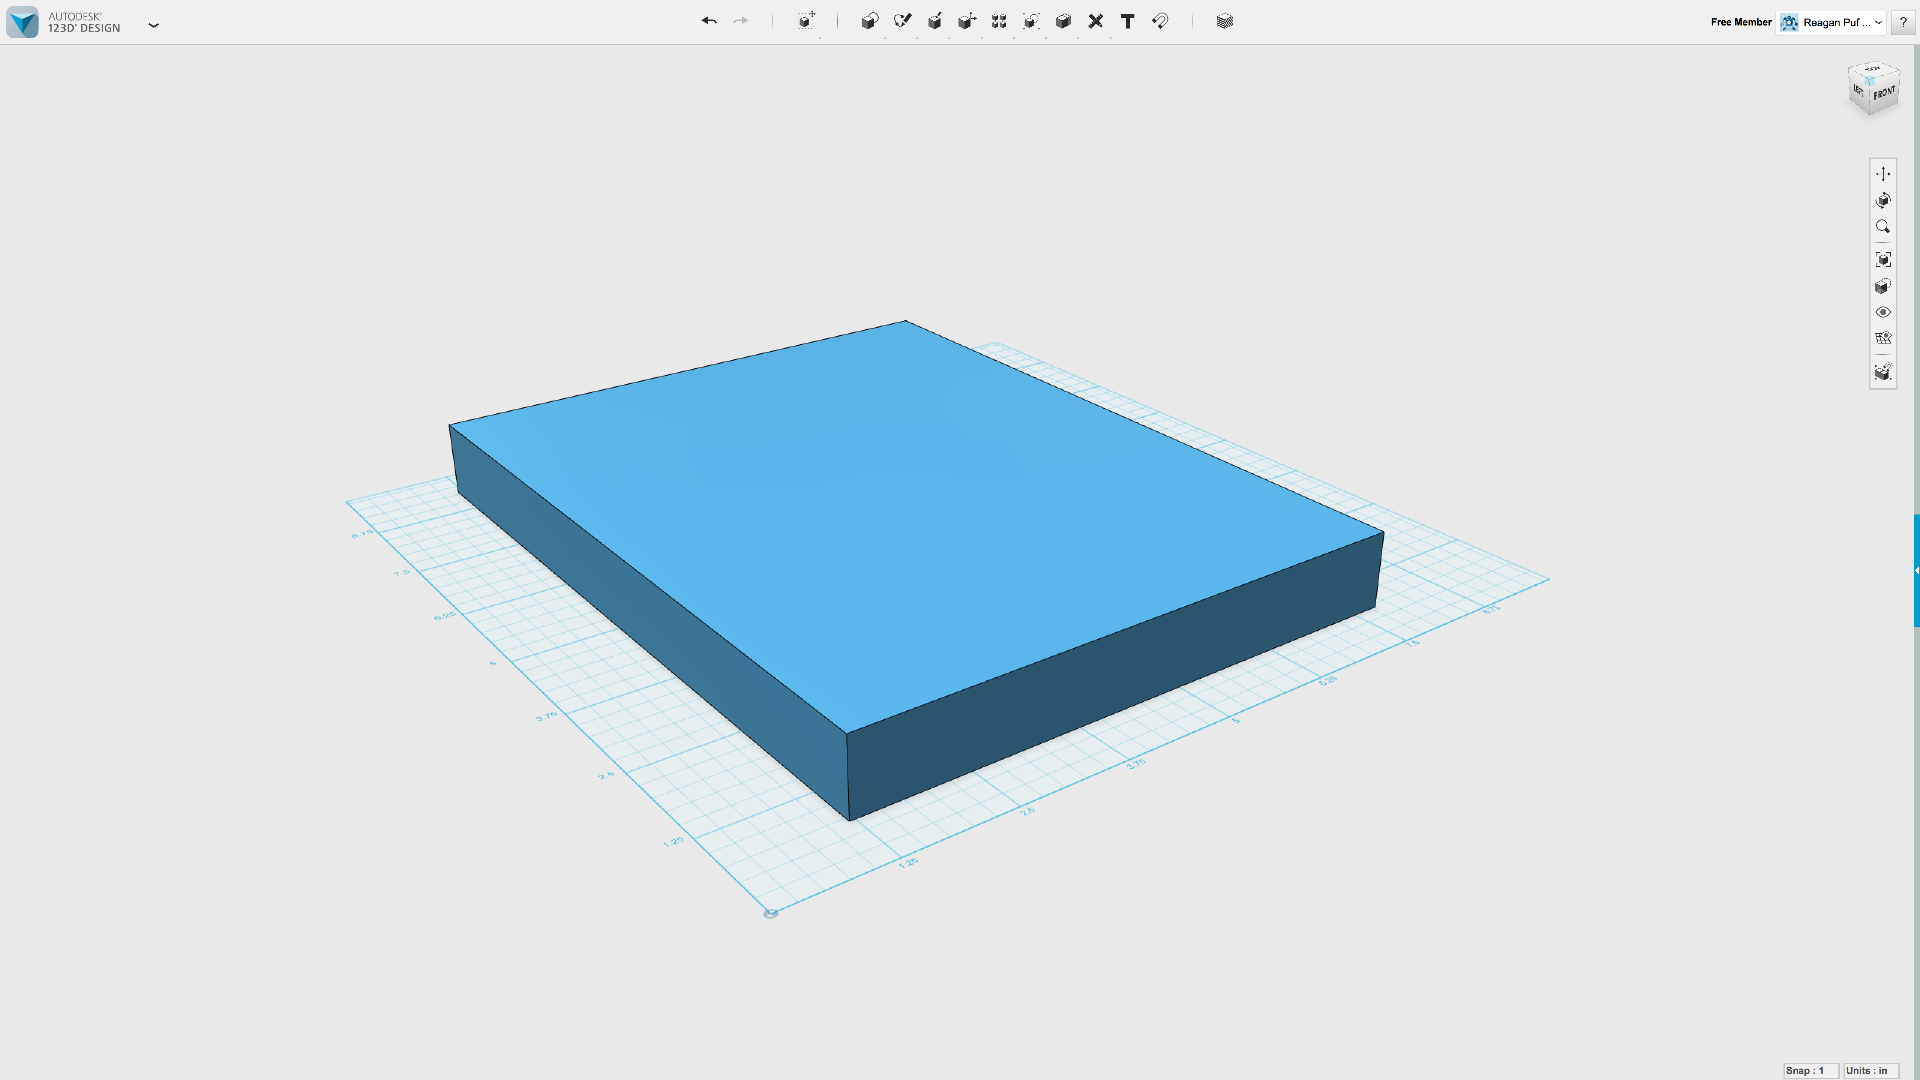The image size is (1920, 1080).
Task: Fit model to view
Action: [x=1883, y=260]
